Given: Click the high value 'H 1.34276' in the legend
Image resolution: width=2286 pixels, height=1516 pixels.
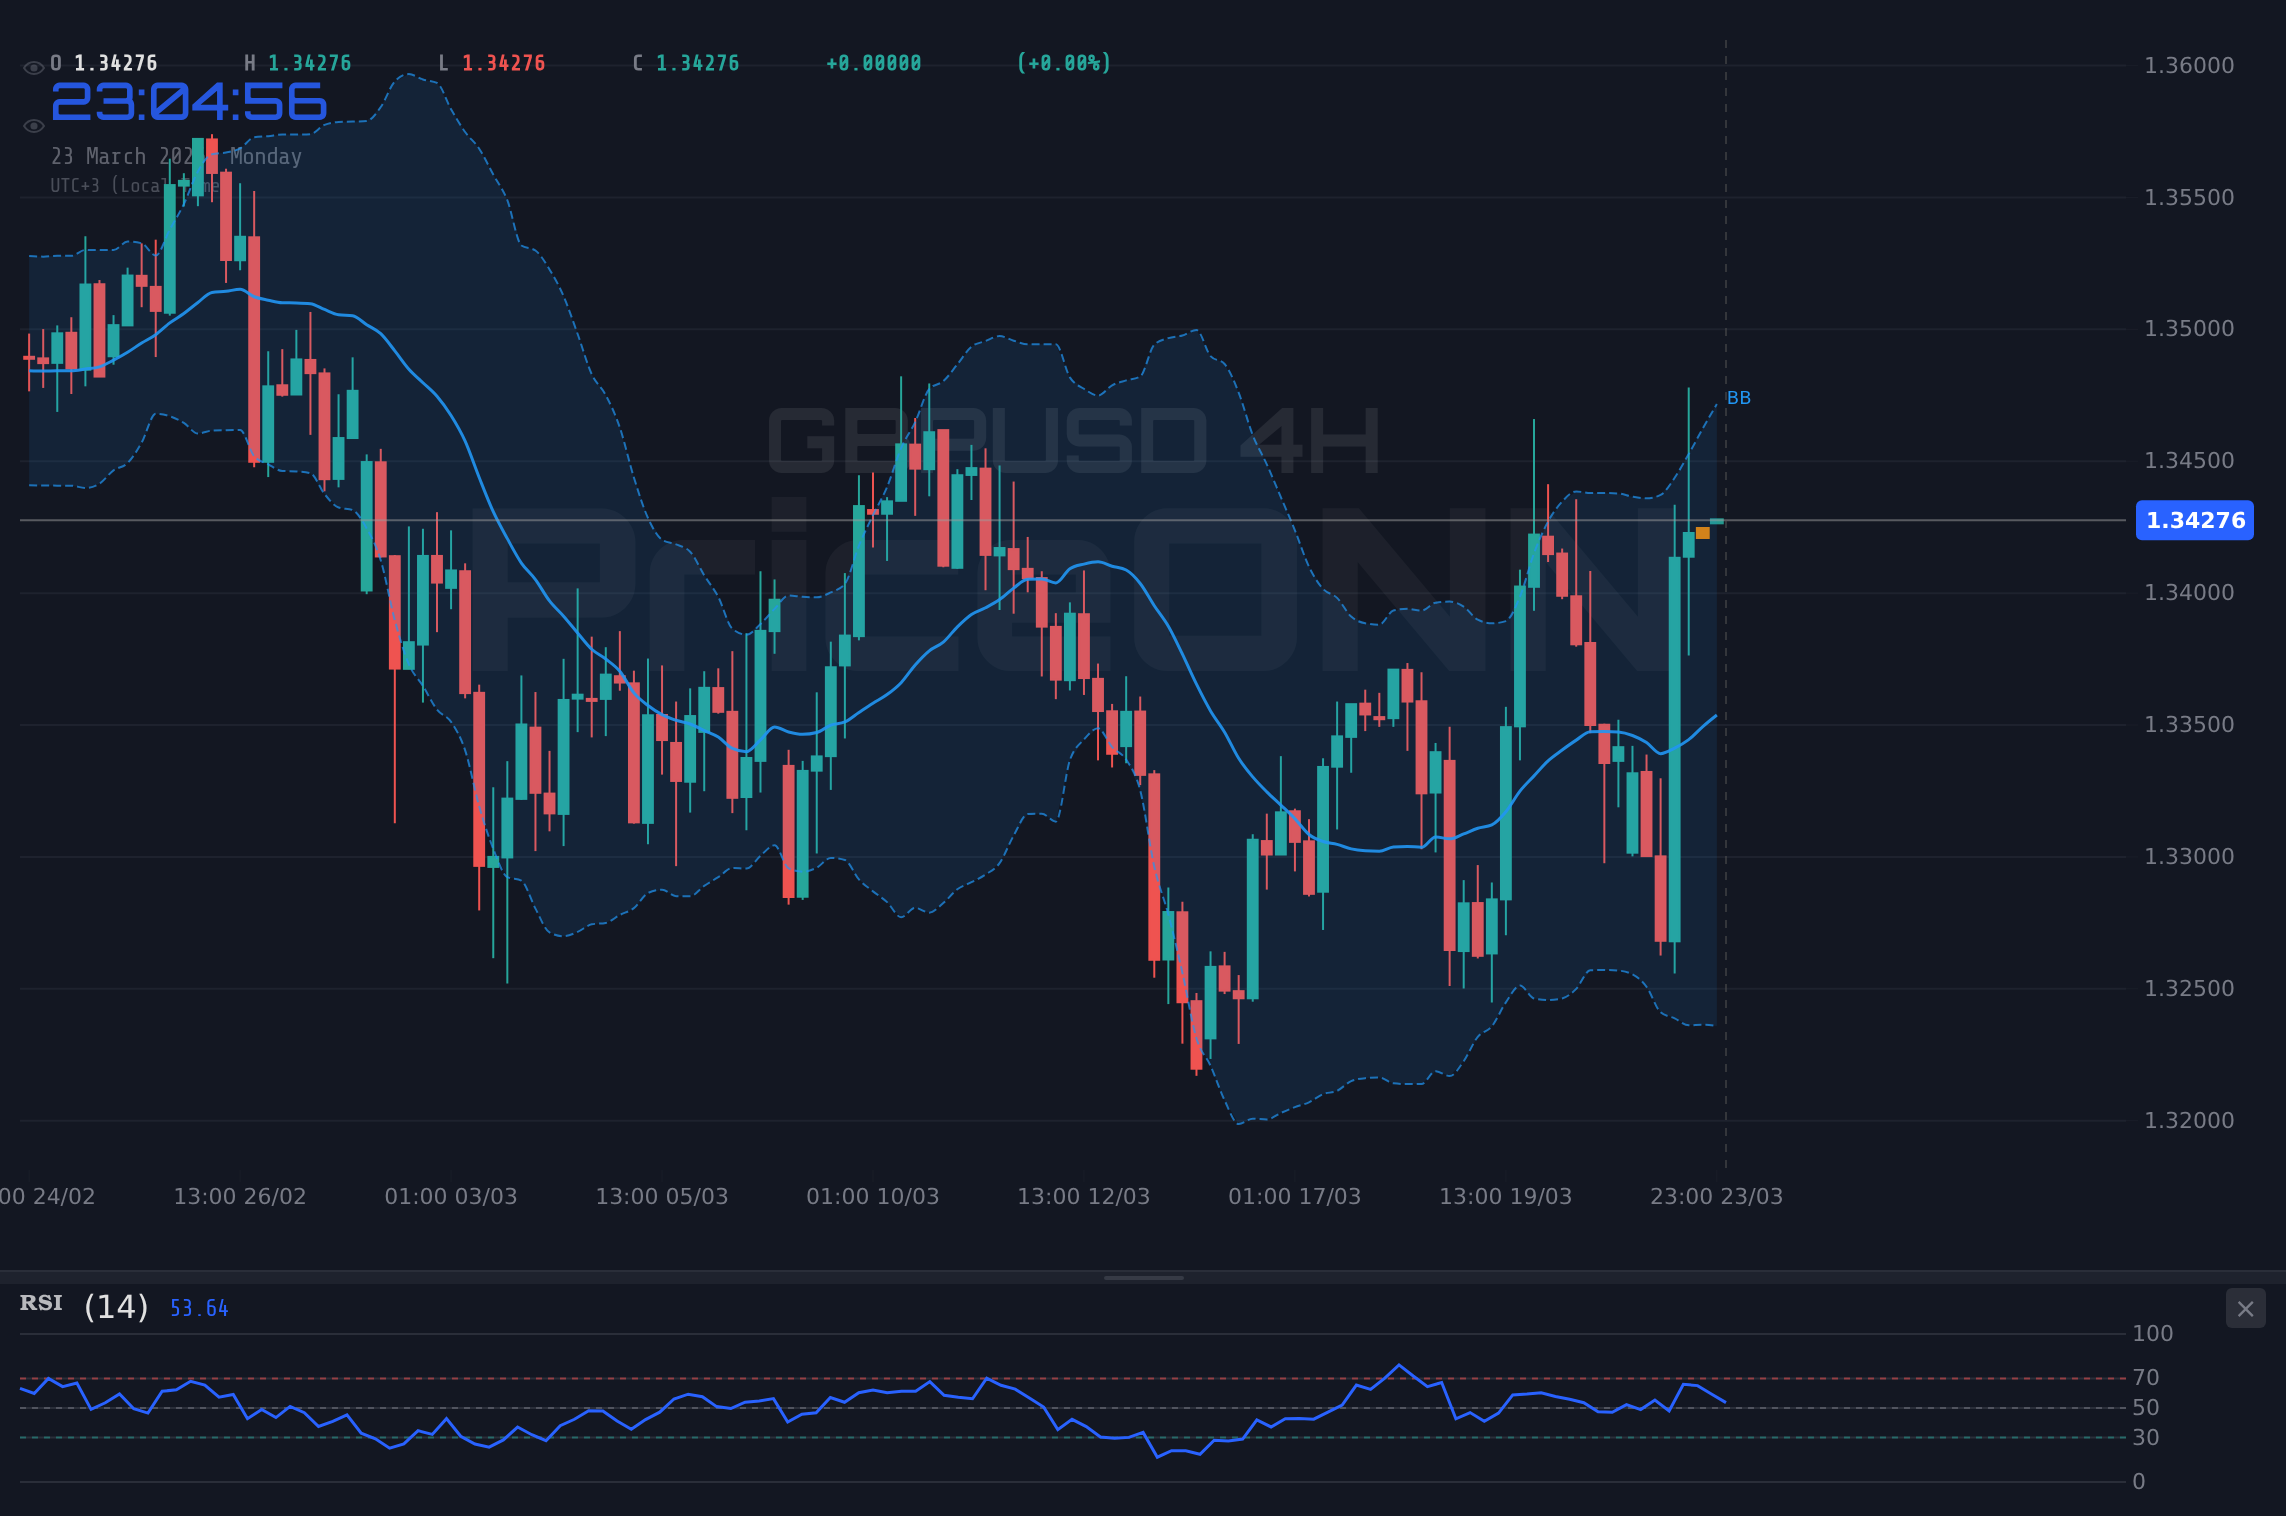Looking at the screenshot, I should pos(297,62).
